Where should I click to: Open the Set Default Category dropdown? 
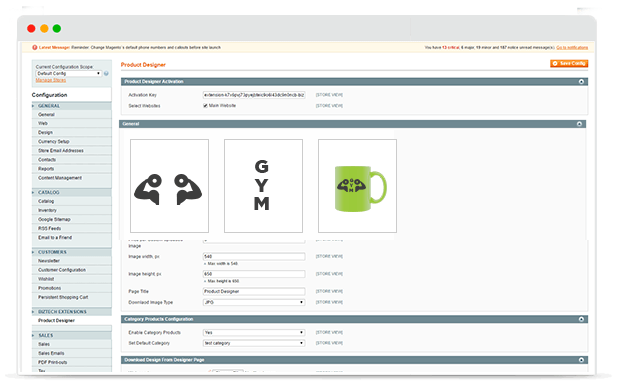coord(254,343)
